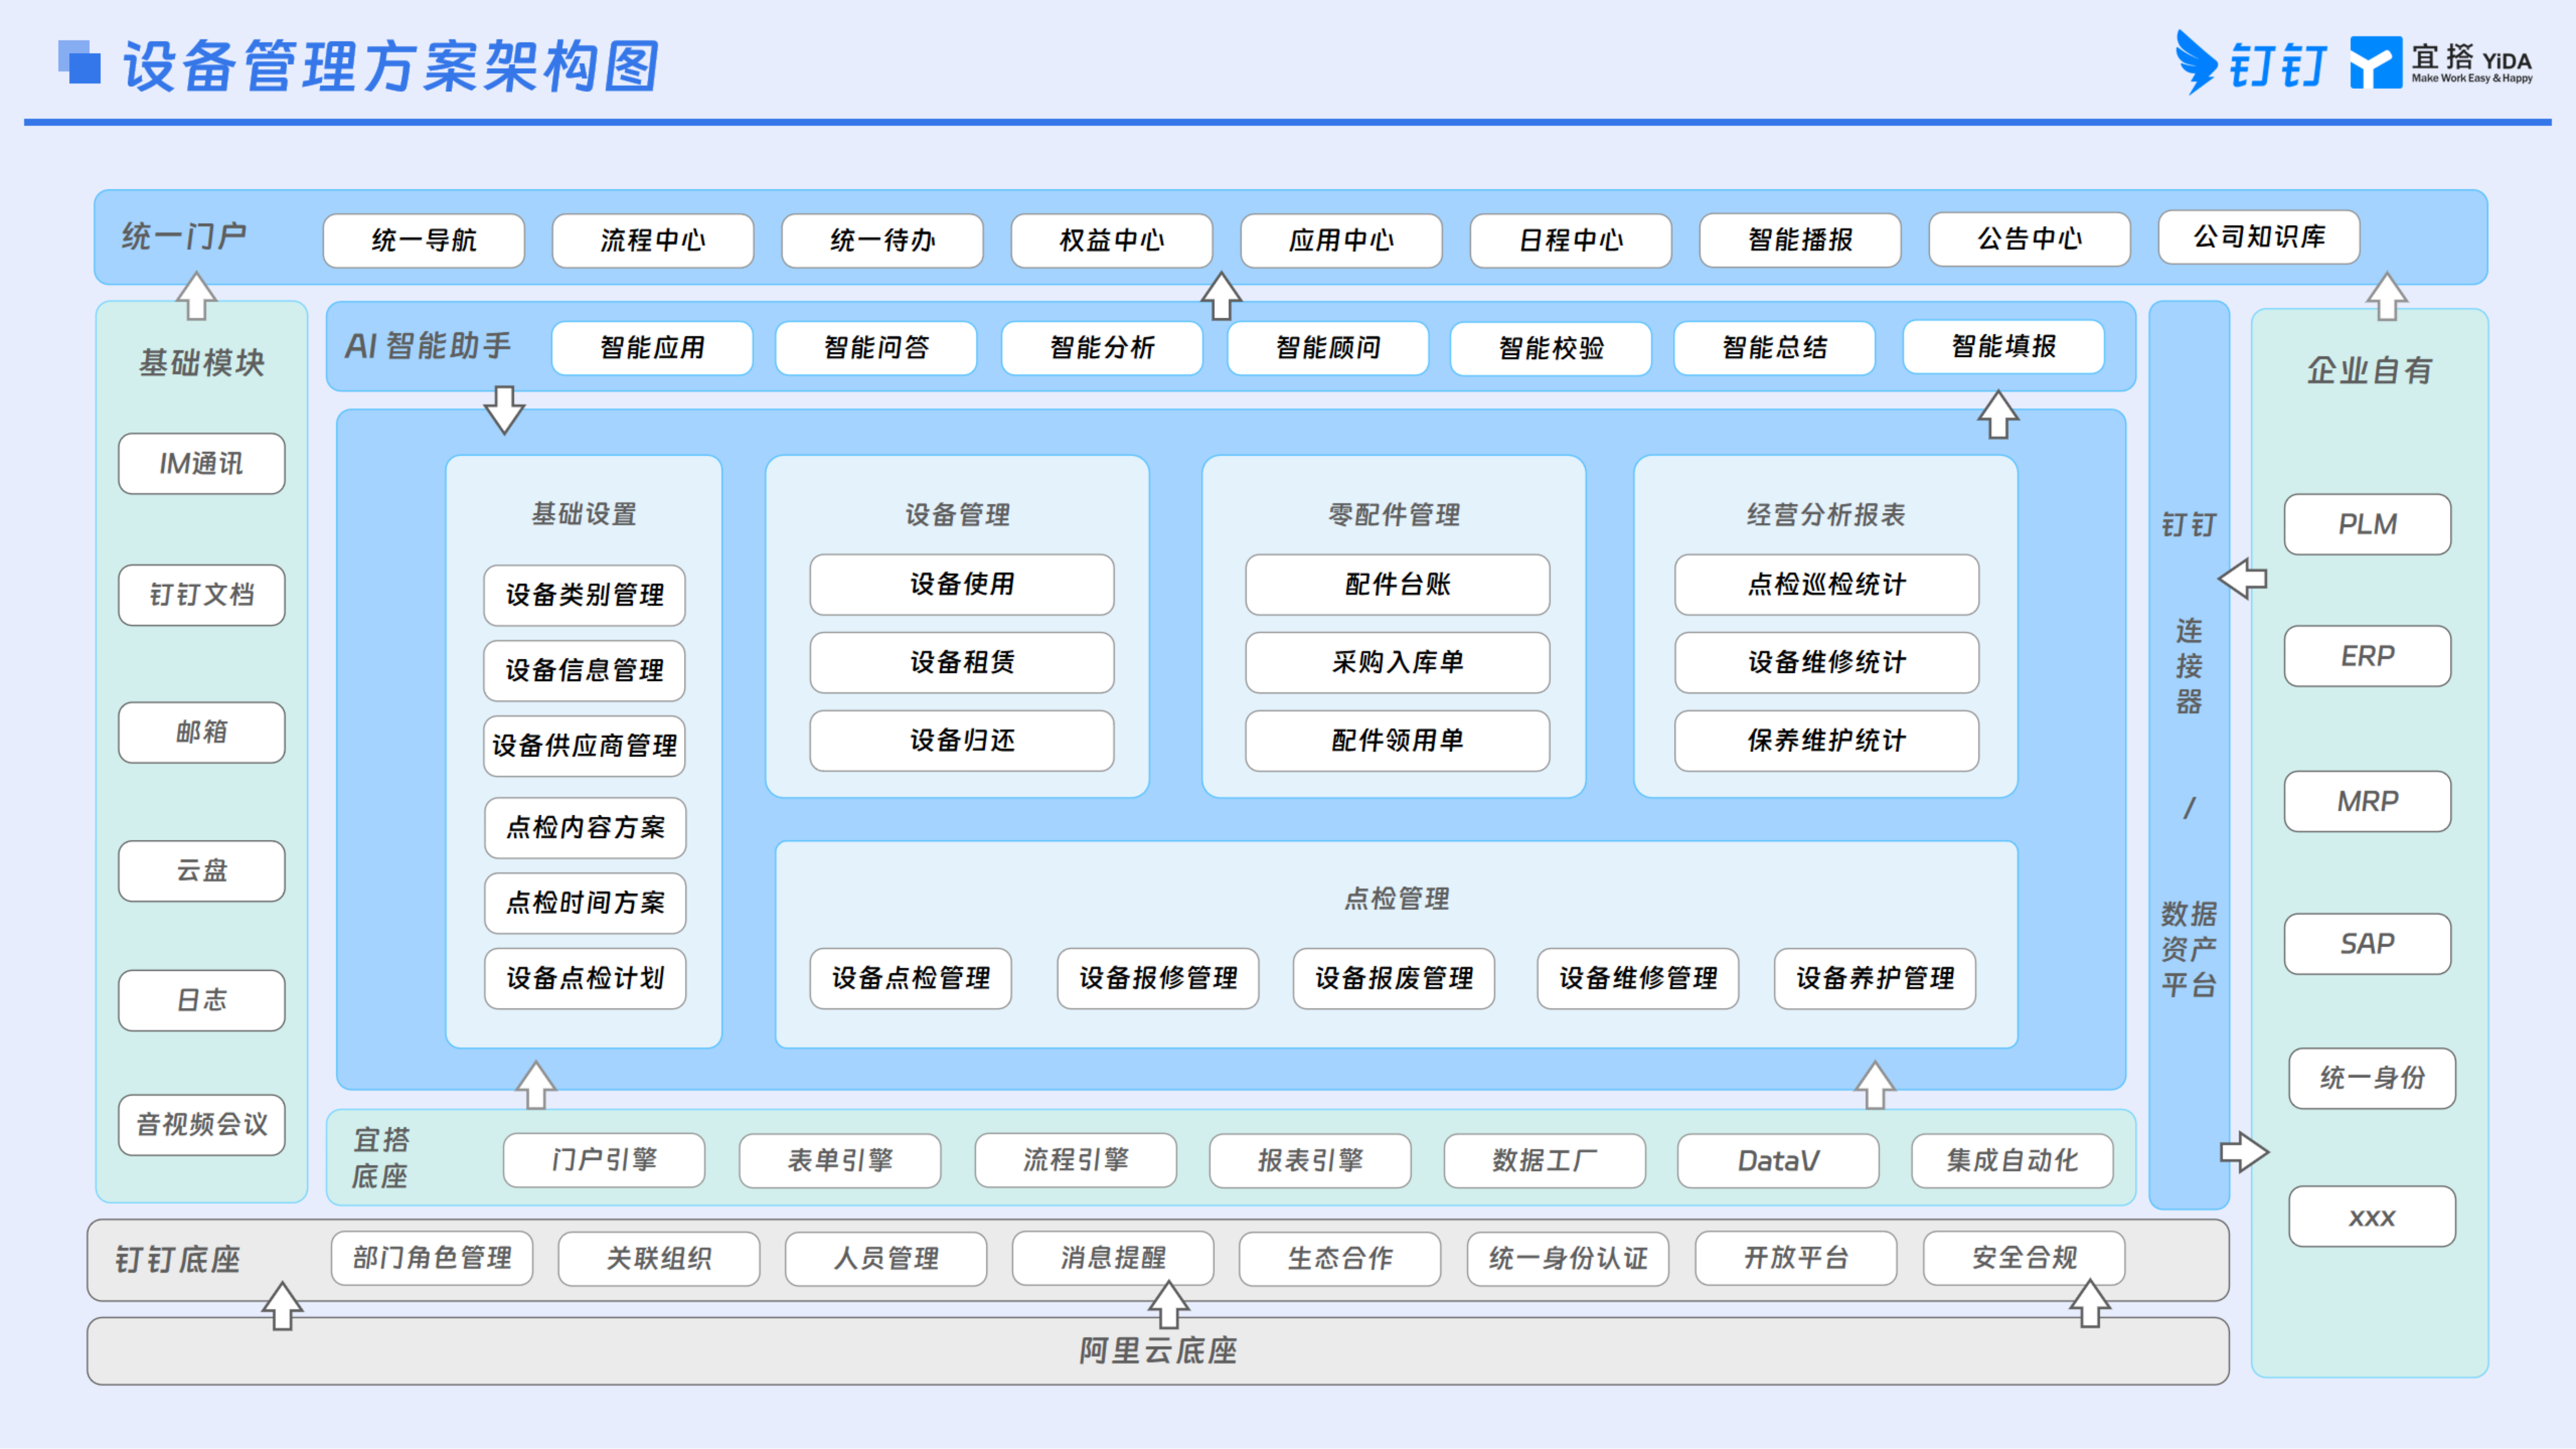Click the 统一待办 box
The height and width of the screenshot is (1449, 2576).
coord(882,240)
